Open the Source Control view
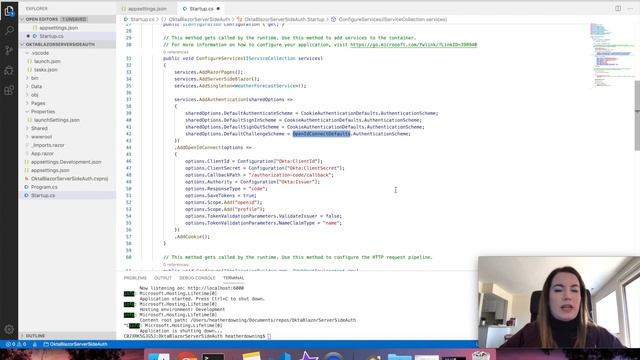 click(9, 50)
